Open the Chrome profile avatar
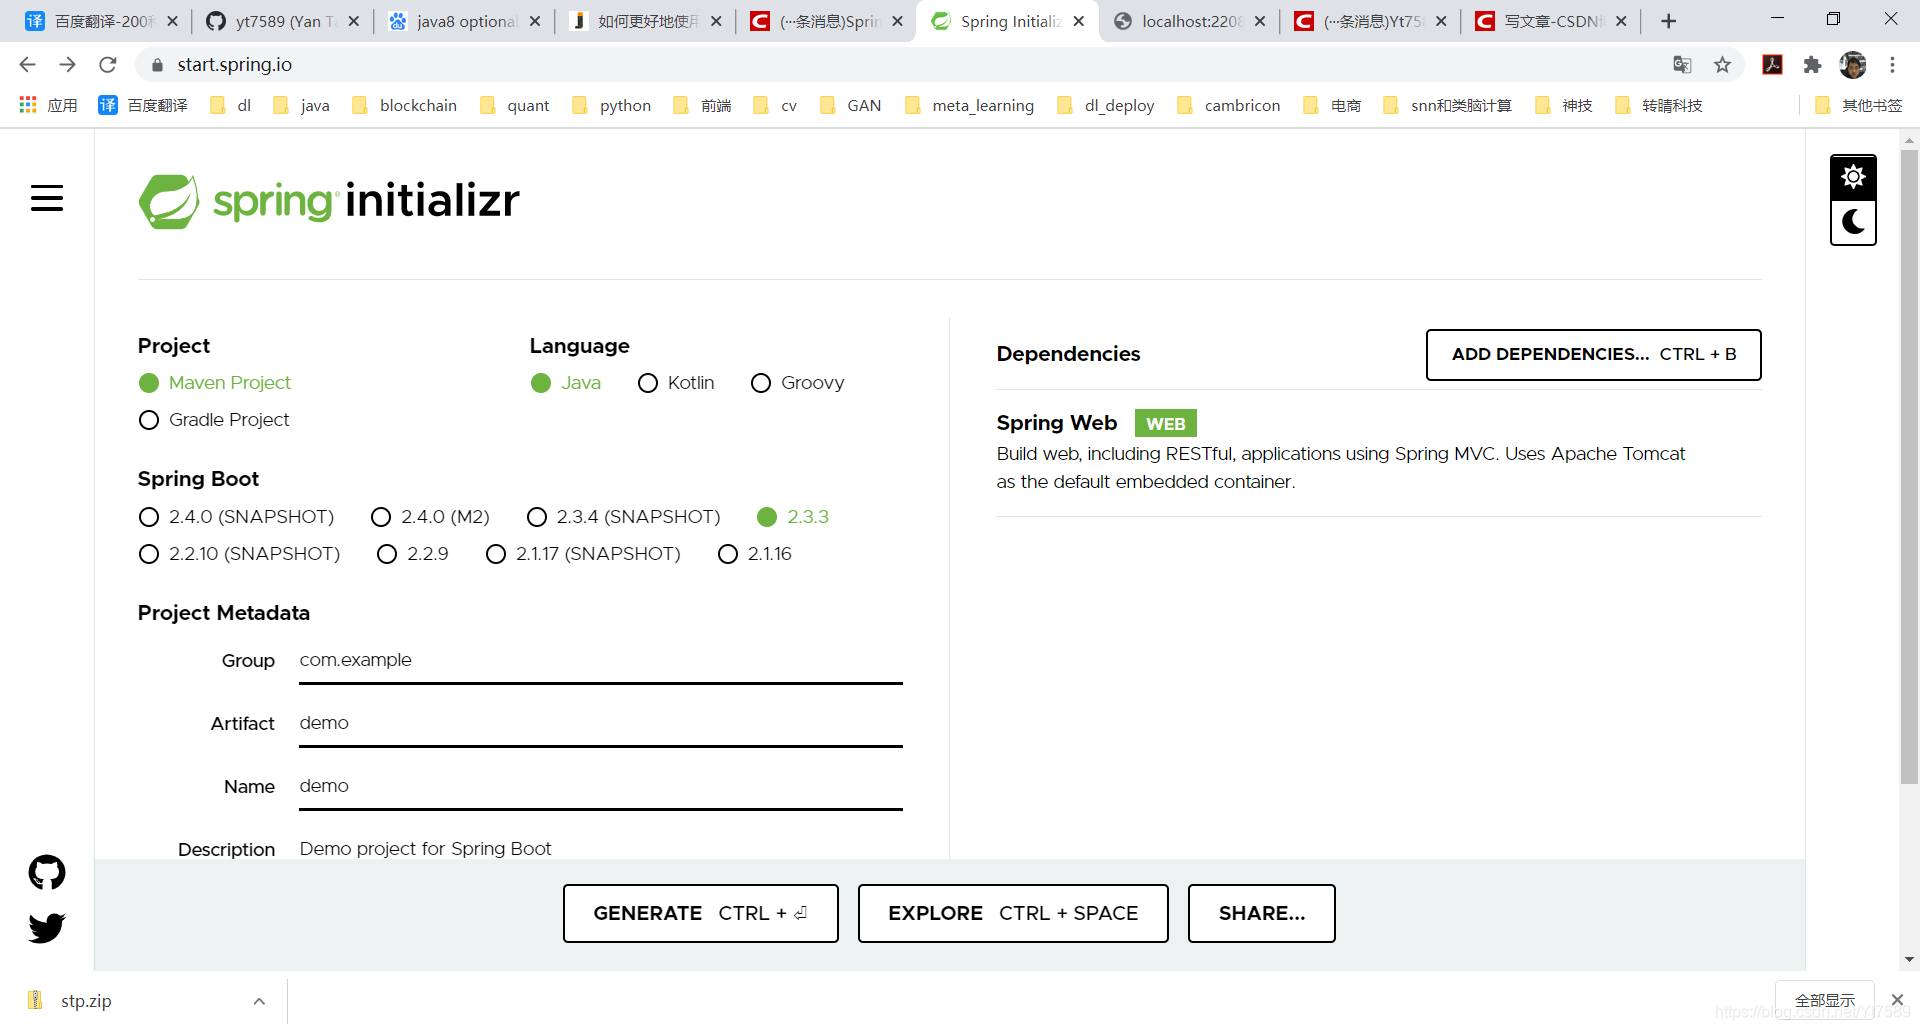 [x=1853, y=65]
